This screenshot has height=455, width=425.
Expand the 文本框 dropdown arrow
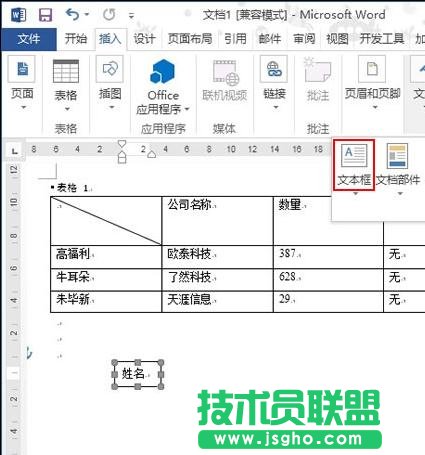pyautogui.click(x=355, y=194)
